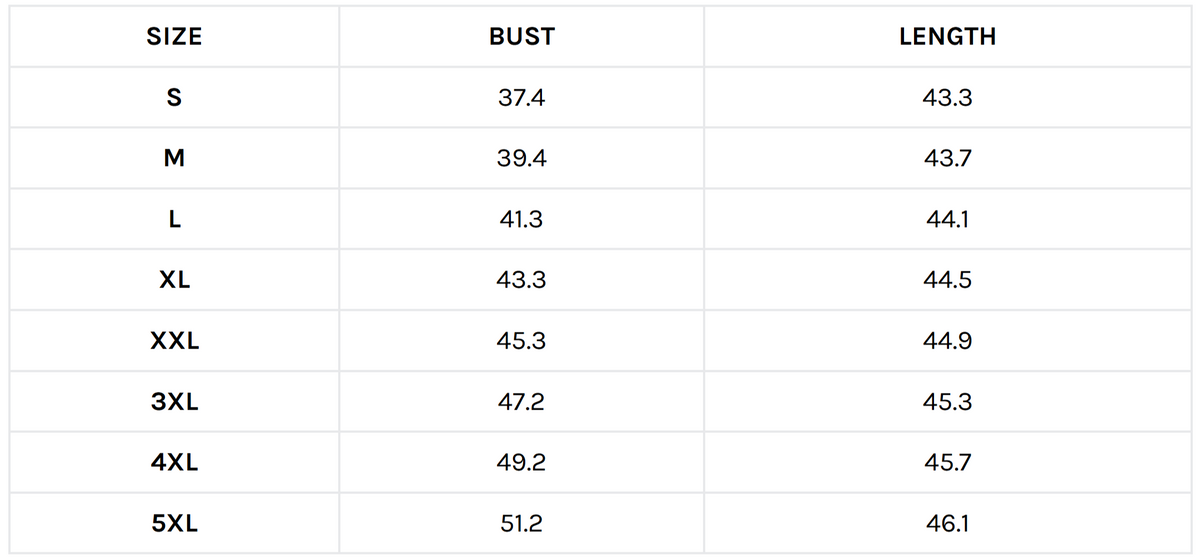Screen dimensions: 1200x559
Task: Click bust value 47.2
Action: [521, 403]
